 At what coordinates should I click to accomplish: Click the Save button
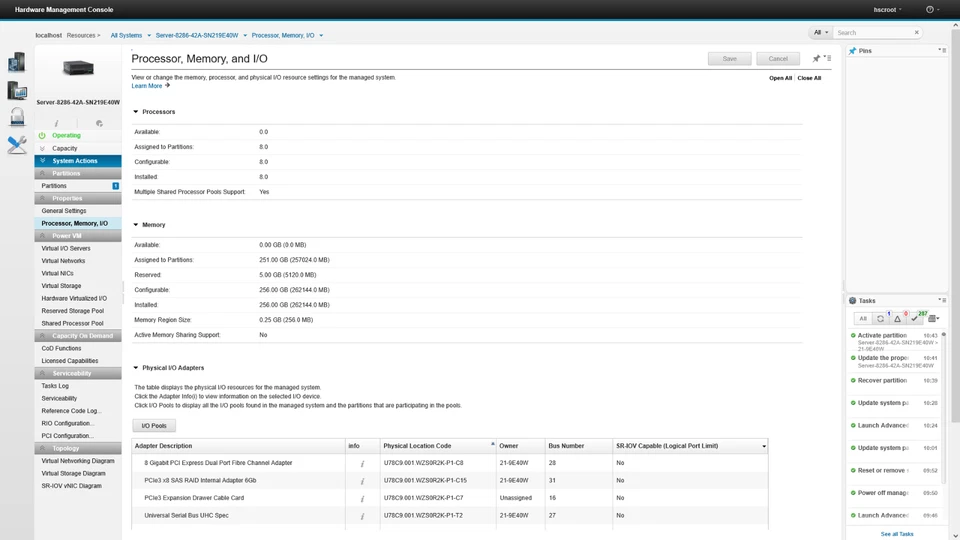729,59
